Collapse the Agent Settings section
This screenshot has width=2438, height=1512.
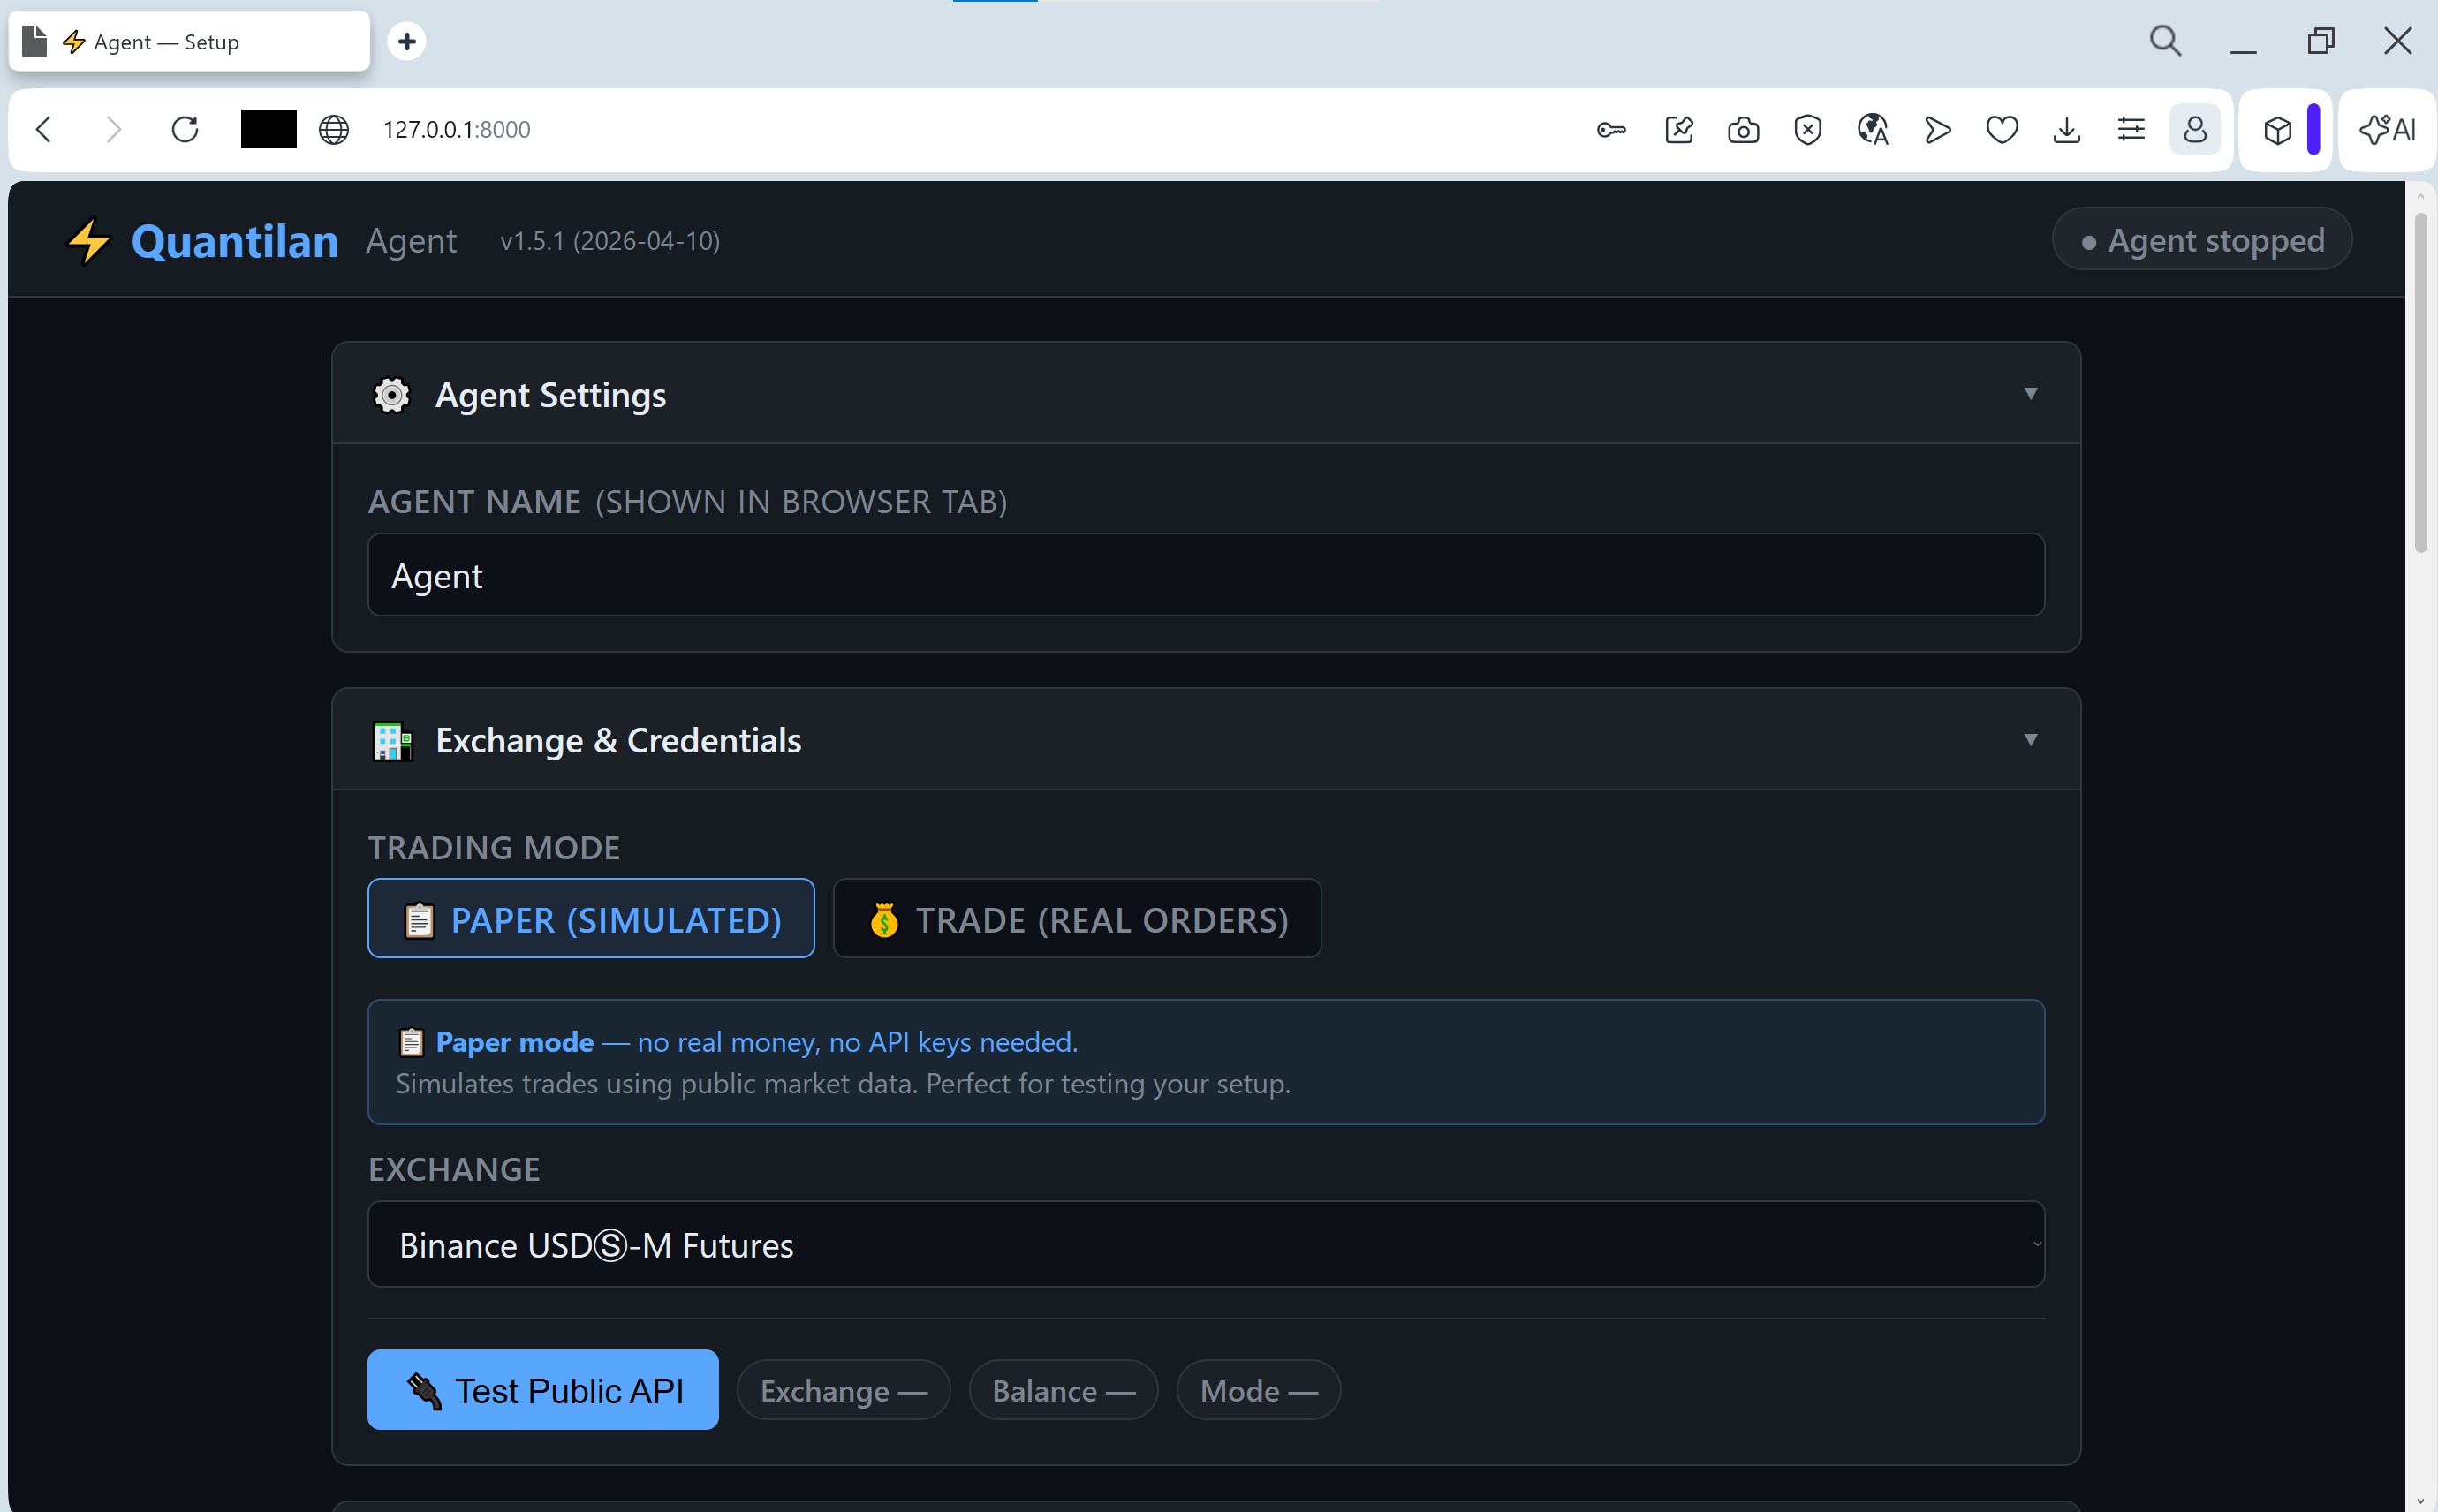2031,393
